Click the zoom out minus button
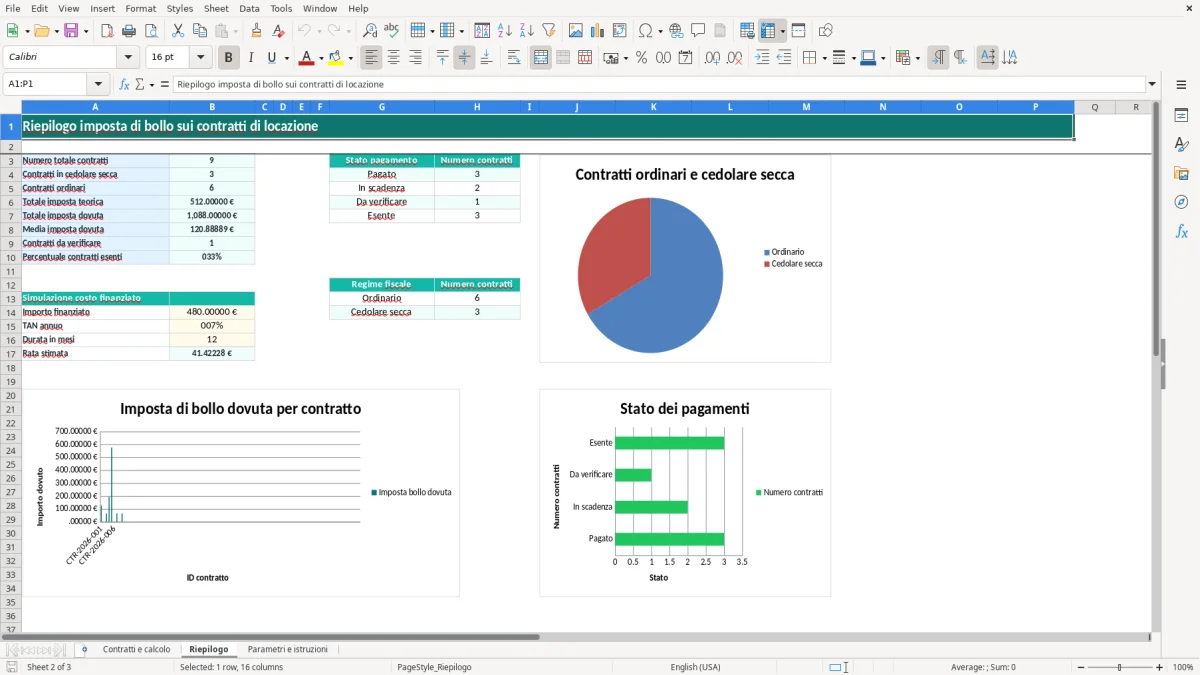This screenshot has width=1200, height=675. (x=1081, y=667)
